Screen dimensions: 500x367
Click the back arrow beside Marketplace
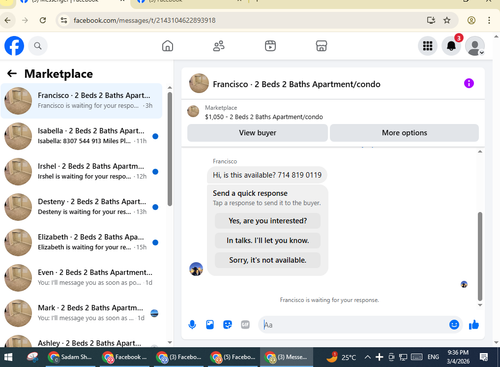pyautogui.click(x=12, y=73)
